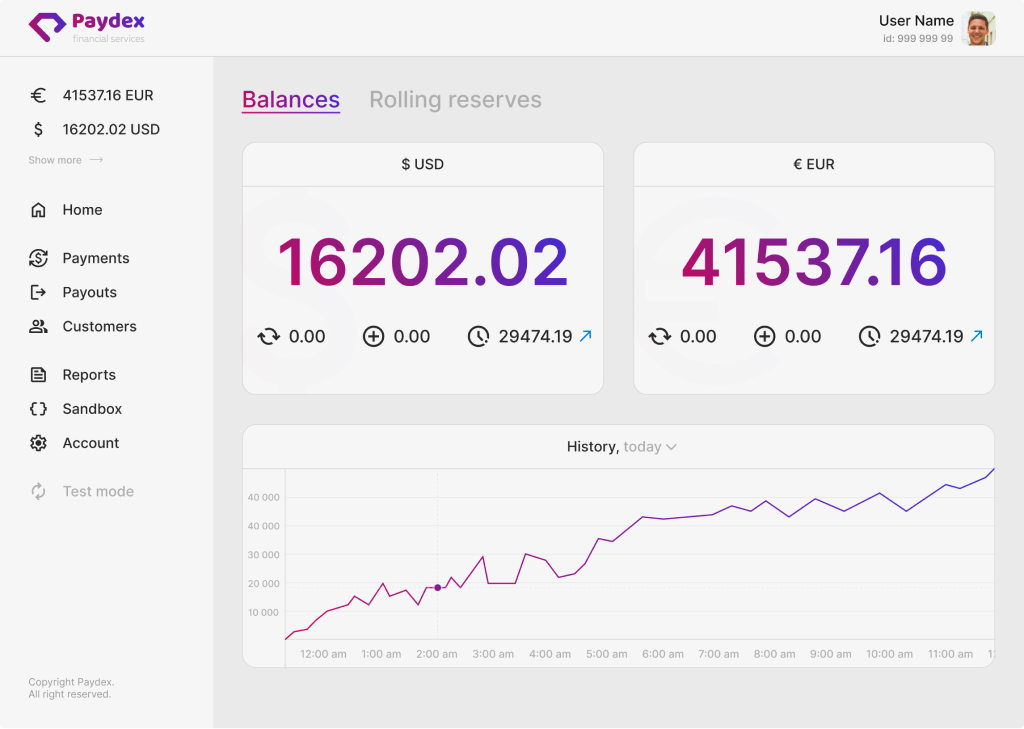
Task: Click 29474.19 value in USD card
Action: coord(535,336)
